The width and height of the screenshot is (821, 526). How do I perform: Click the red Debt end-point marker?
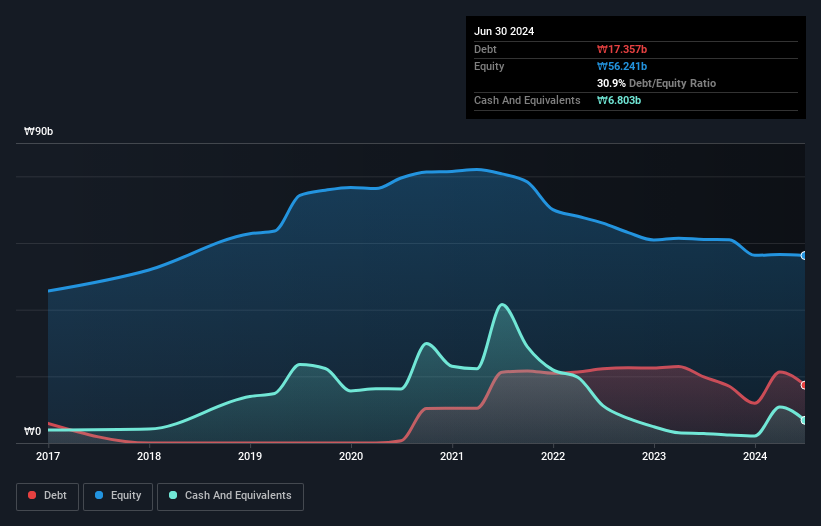tap(804, 385)
